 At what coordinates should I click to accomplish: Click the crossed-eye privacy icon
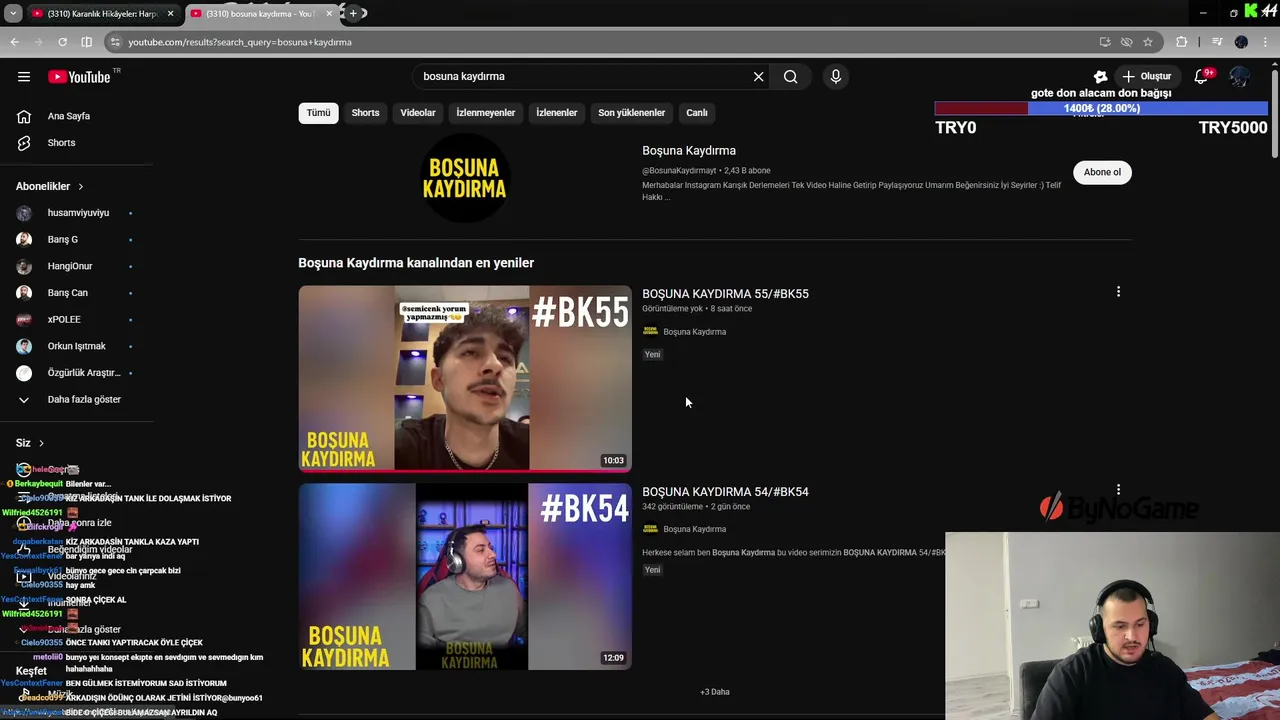coord(1126,42)
